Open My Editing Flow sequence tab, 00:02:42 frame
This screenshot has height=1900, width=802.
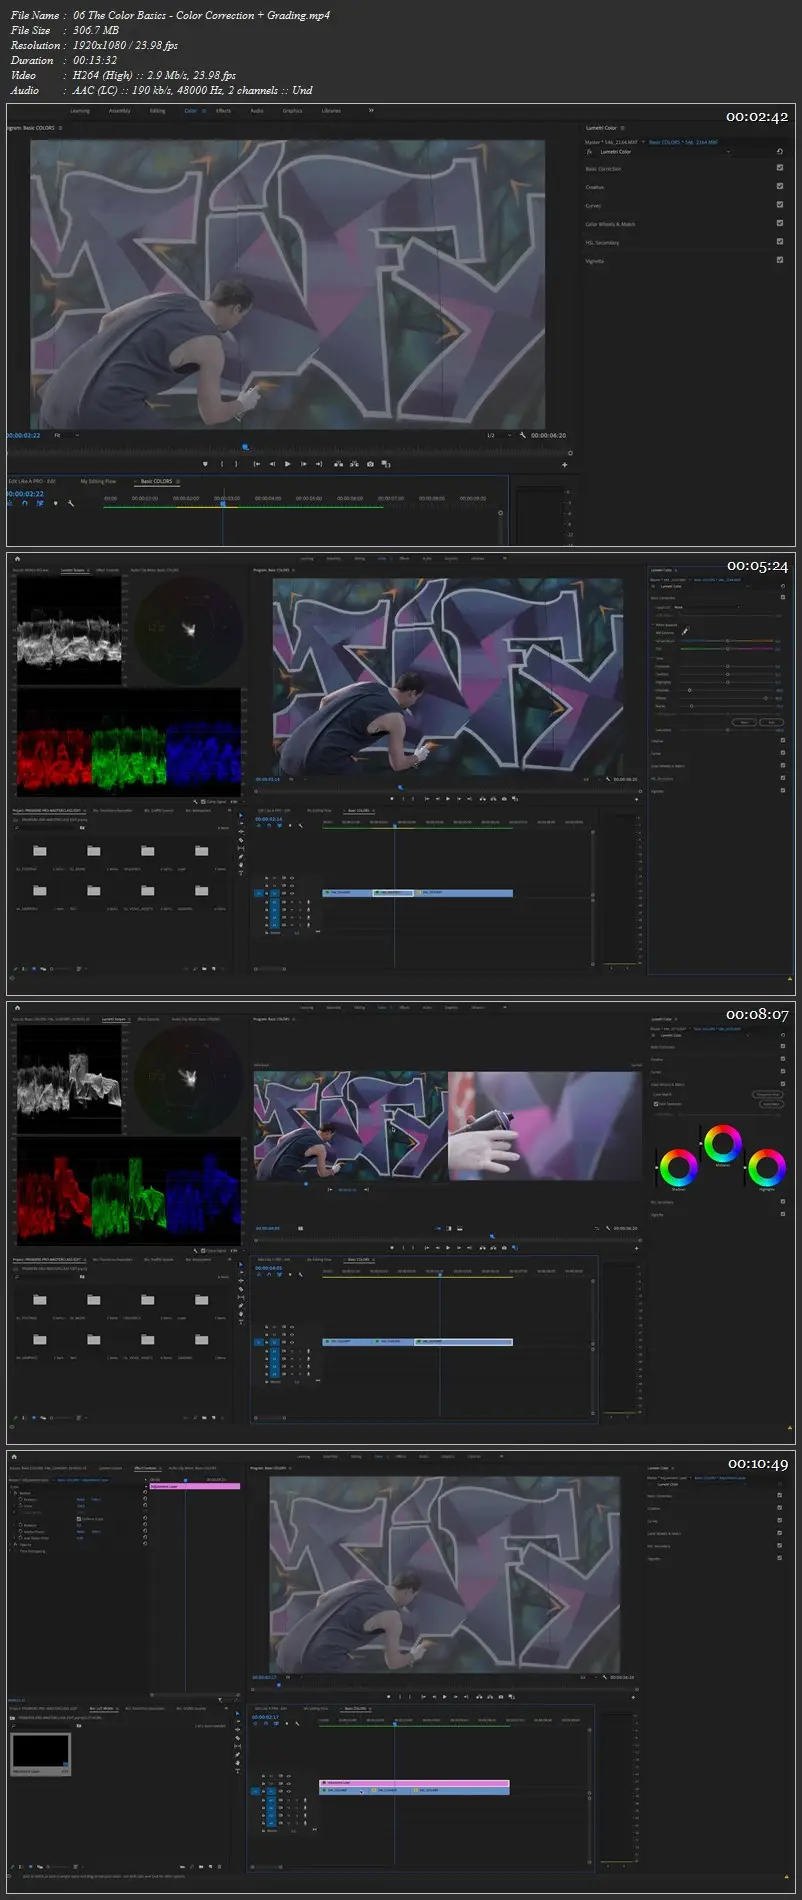tap(98, 481)
